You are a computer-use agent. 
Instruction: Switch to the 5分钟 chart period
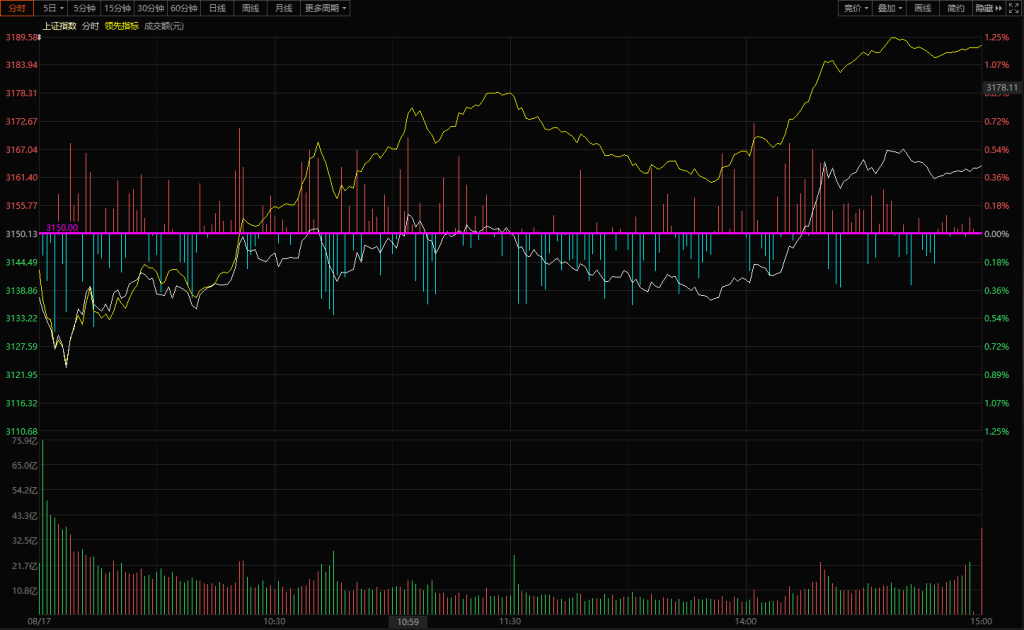pos(85,8)
